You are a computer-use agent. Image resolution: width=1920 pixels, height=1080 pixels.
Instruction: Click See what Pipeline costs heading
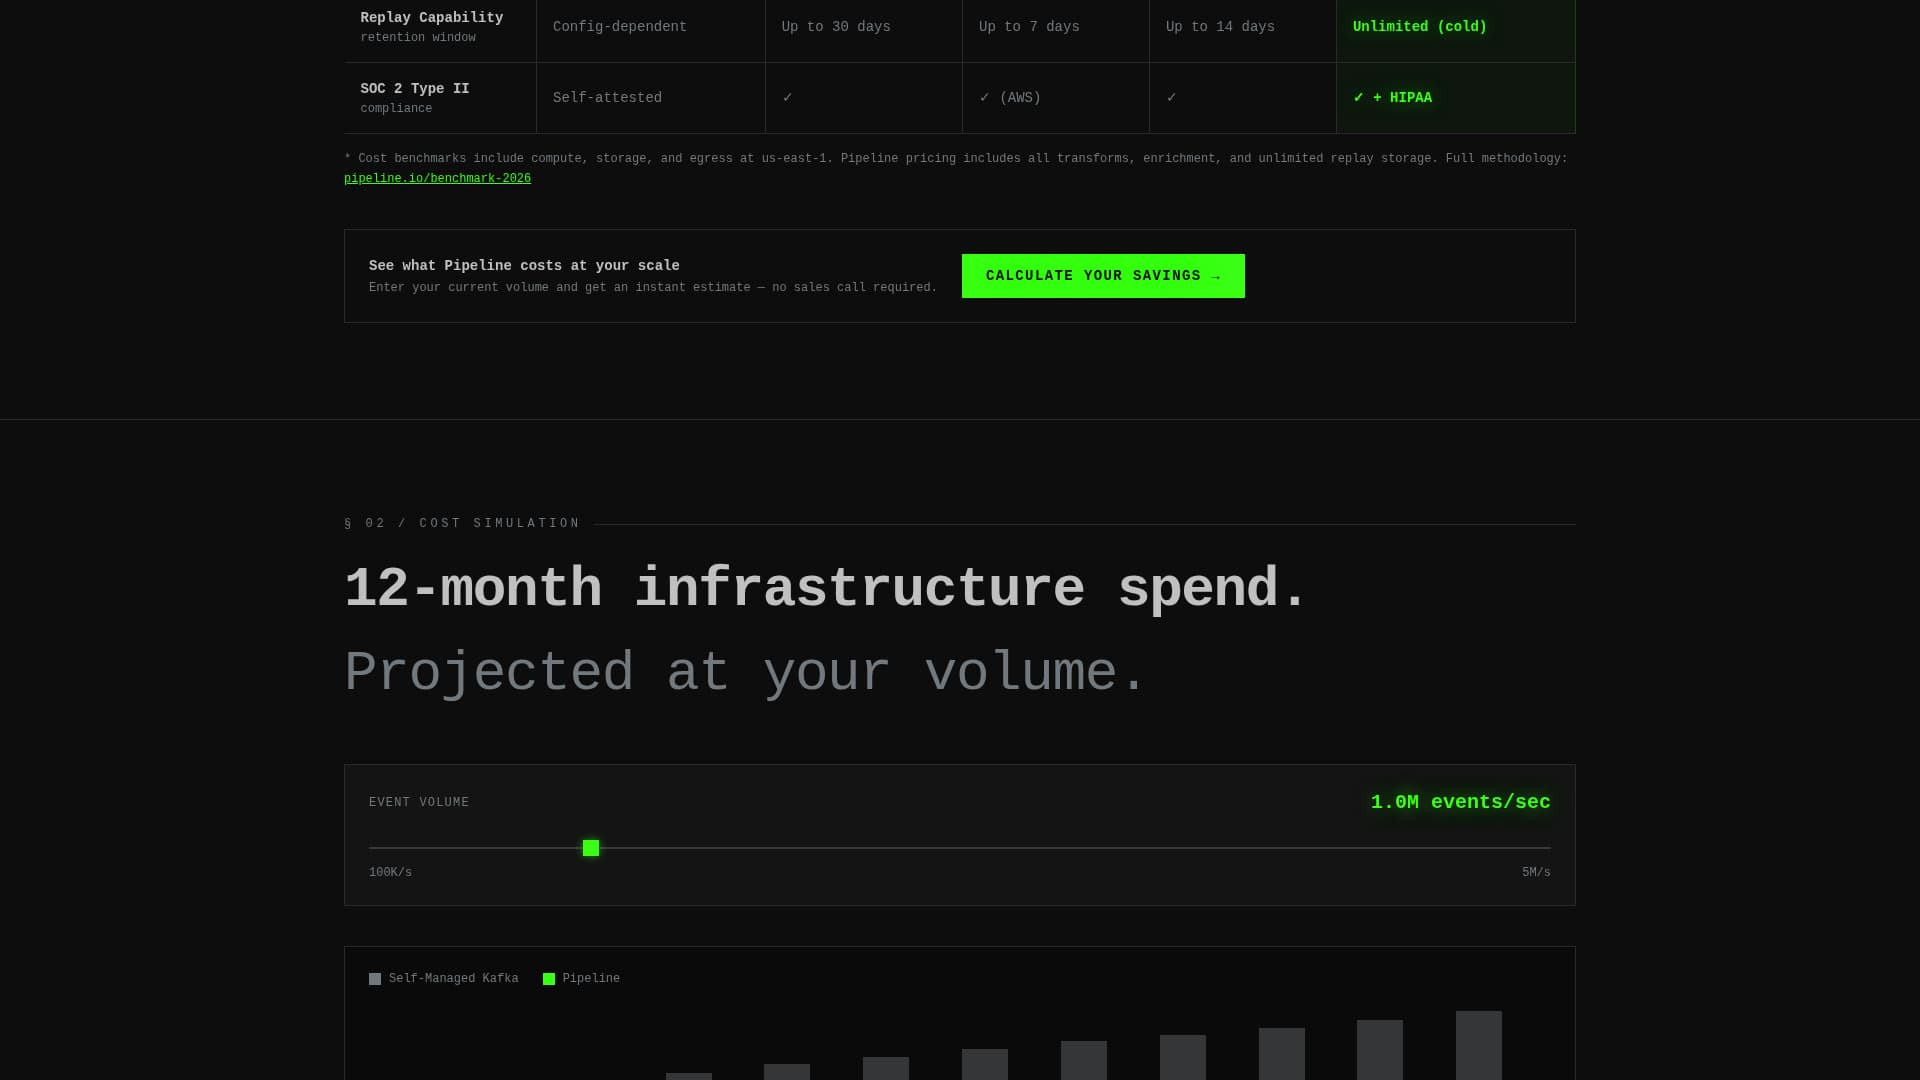[524, 266]
